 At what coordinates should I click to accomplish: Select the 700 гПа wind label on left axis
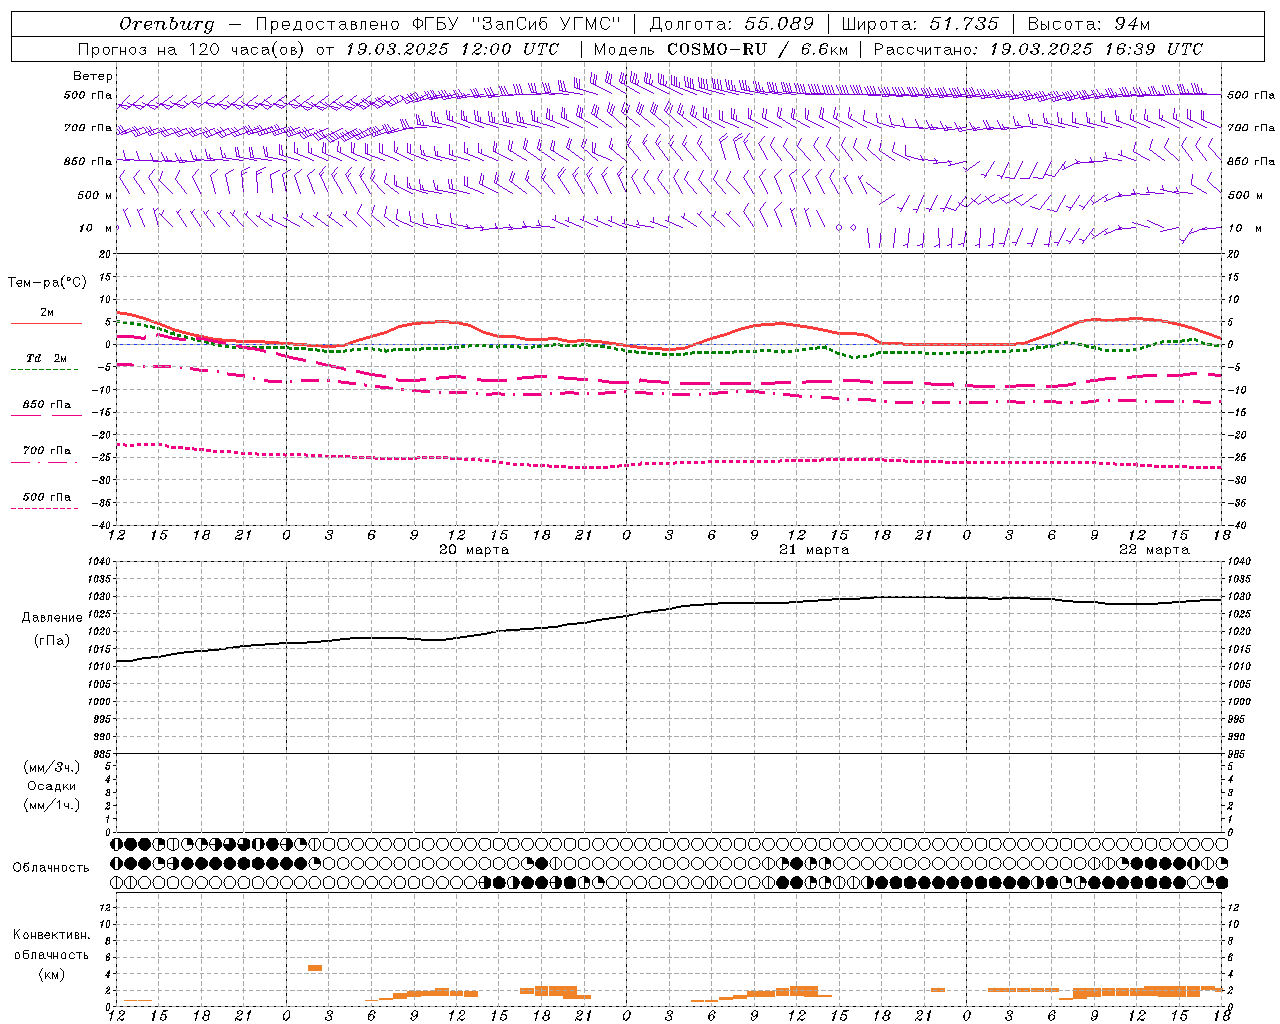88,128
